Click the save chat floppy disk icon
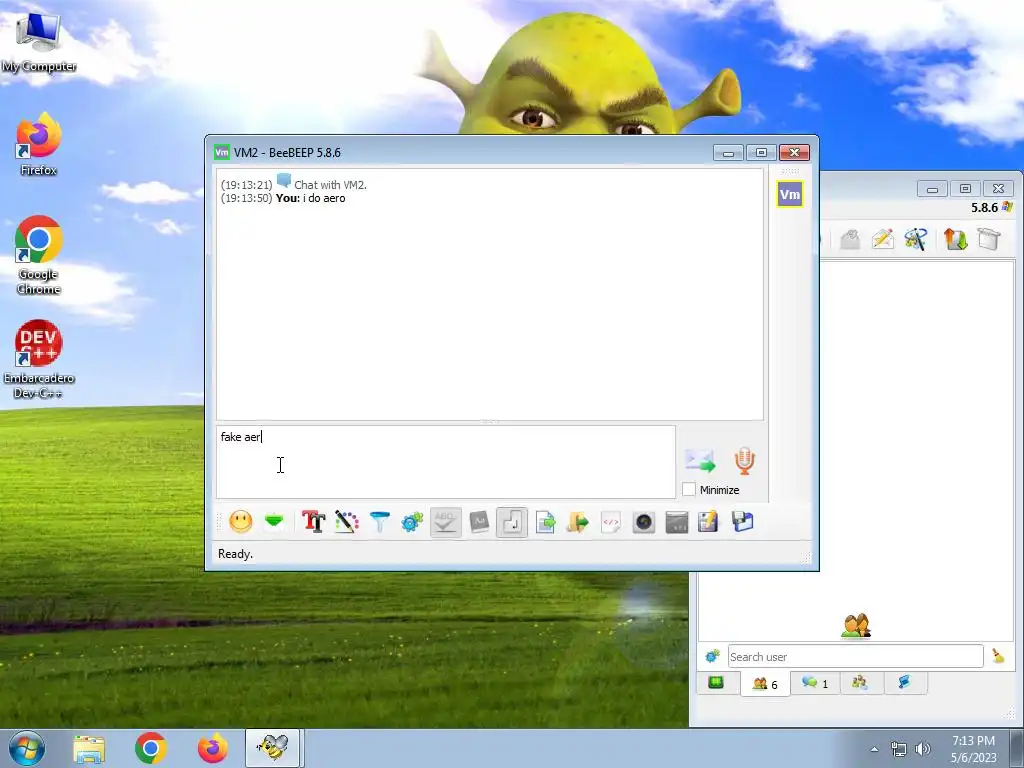The image size is (1024, 768). pyautogui.click(x=743, y=522)
